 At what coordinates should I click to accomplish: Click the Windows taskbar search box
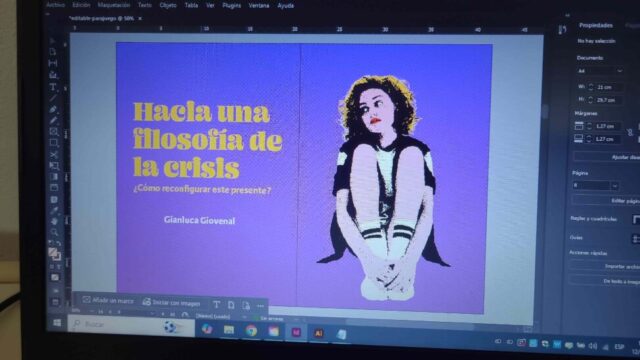[x=131, y=325]
